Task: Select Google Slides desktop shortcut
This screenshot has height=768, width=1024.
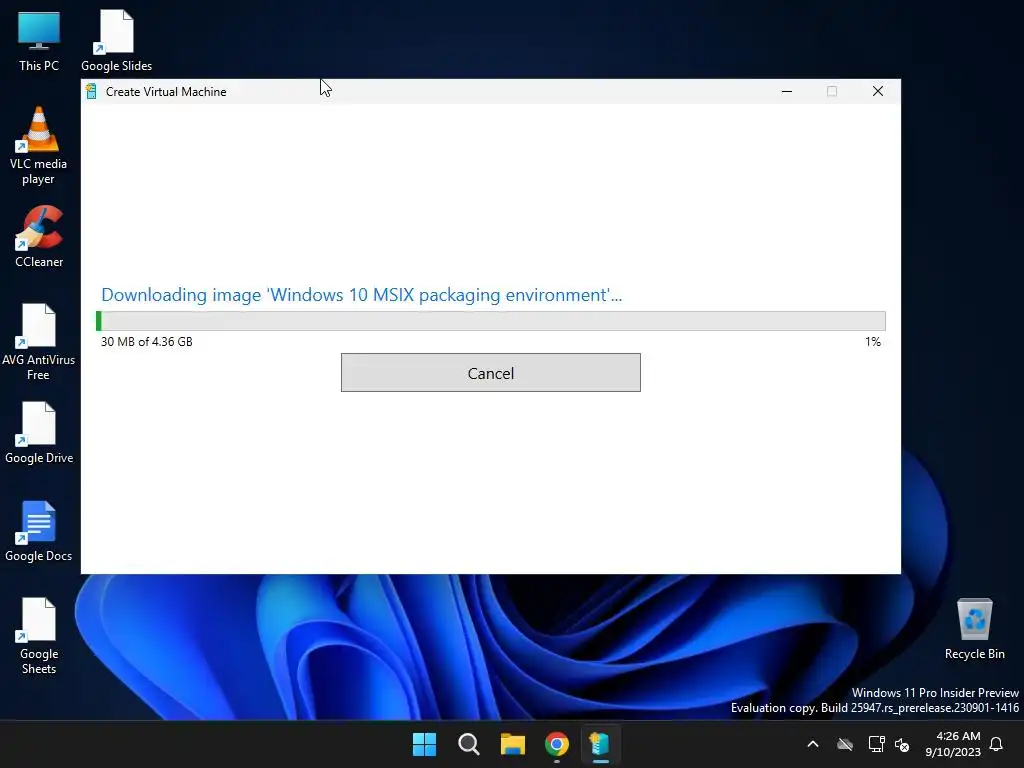Action: pos(116,41)
